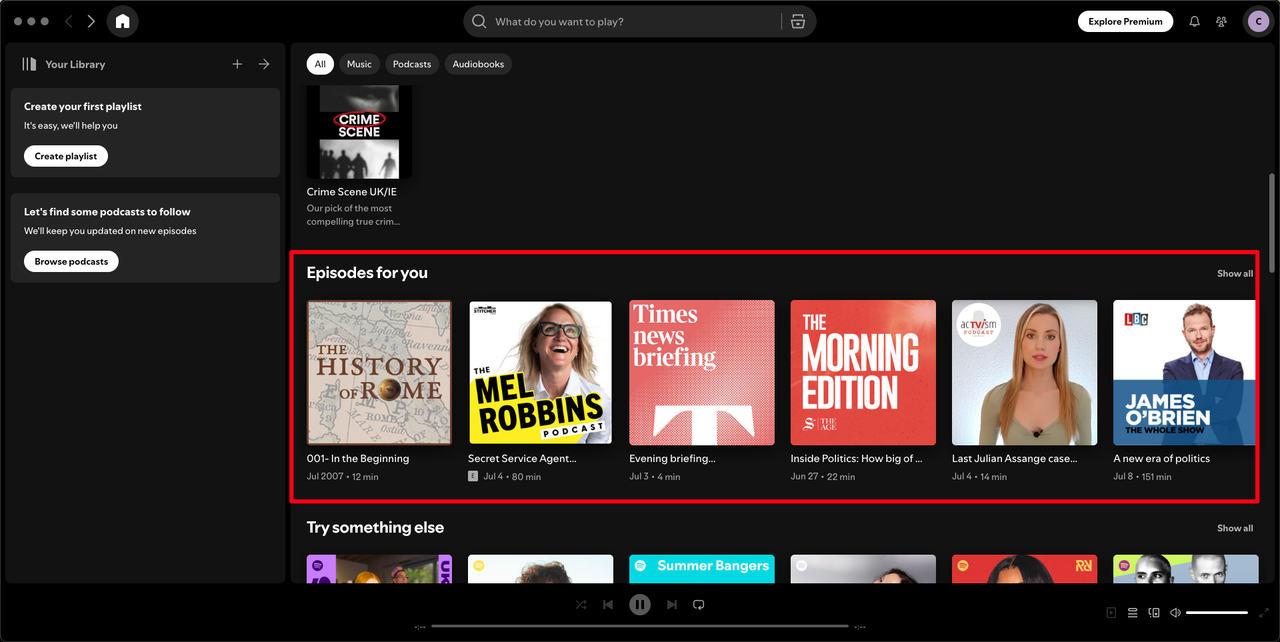Click the Browse podcasts button
This screenshot has width=1280, height=642.
pyautogui.click(x=71, y=261)
